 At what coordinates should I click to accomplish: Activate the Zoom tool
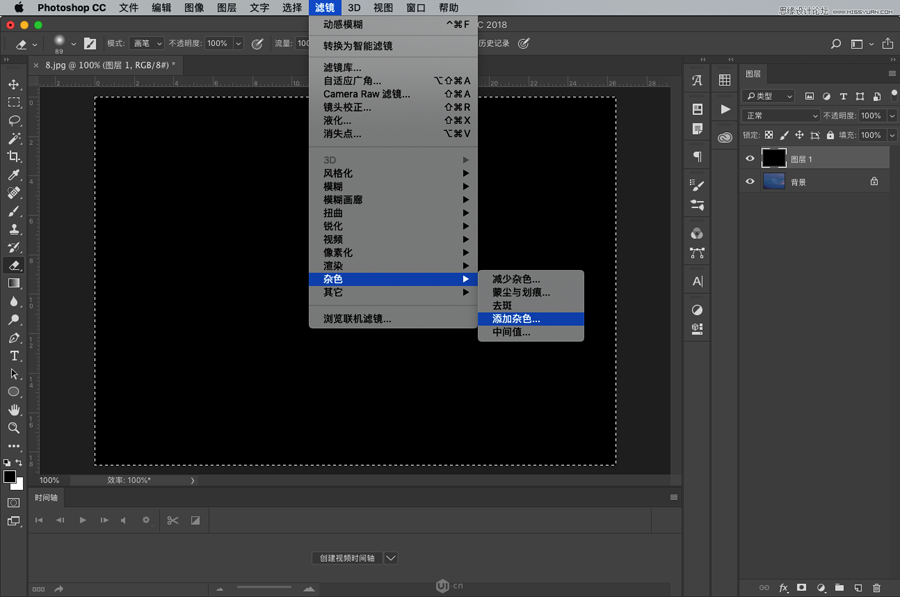click(x=14, y=429)
